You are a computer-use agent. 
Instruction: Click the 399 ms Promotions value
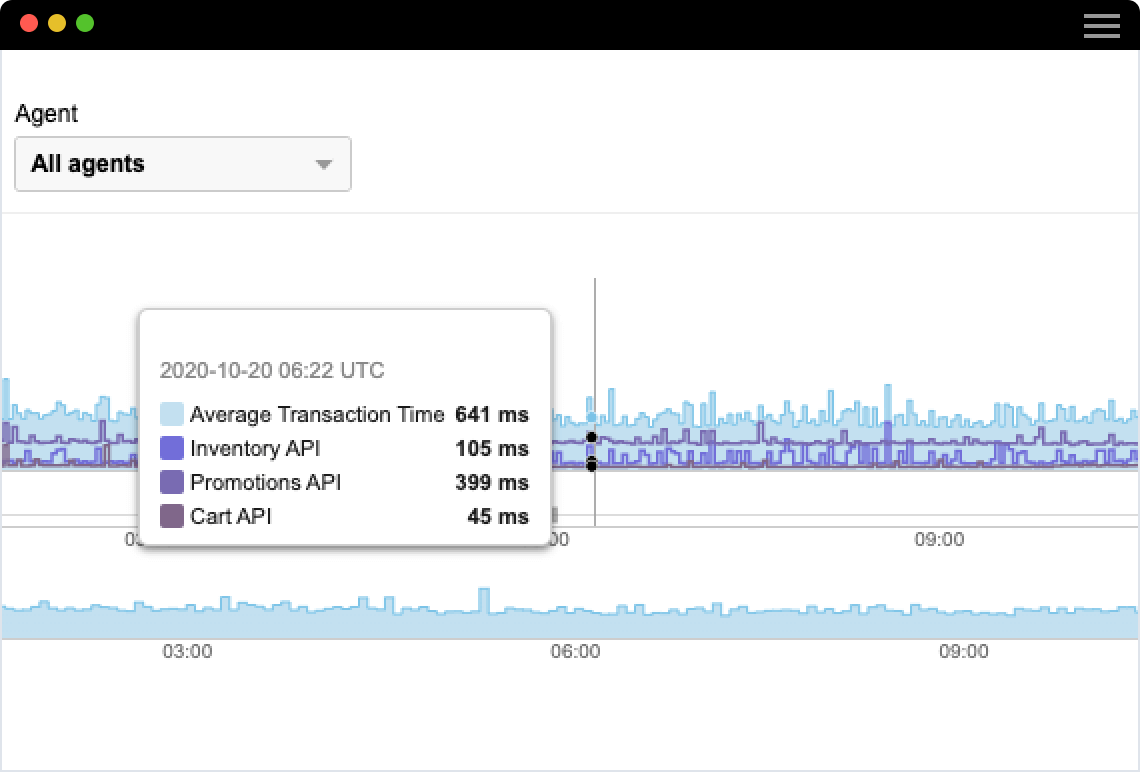(491, 483)
